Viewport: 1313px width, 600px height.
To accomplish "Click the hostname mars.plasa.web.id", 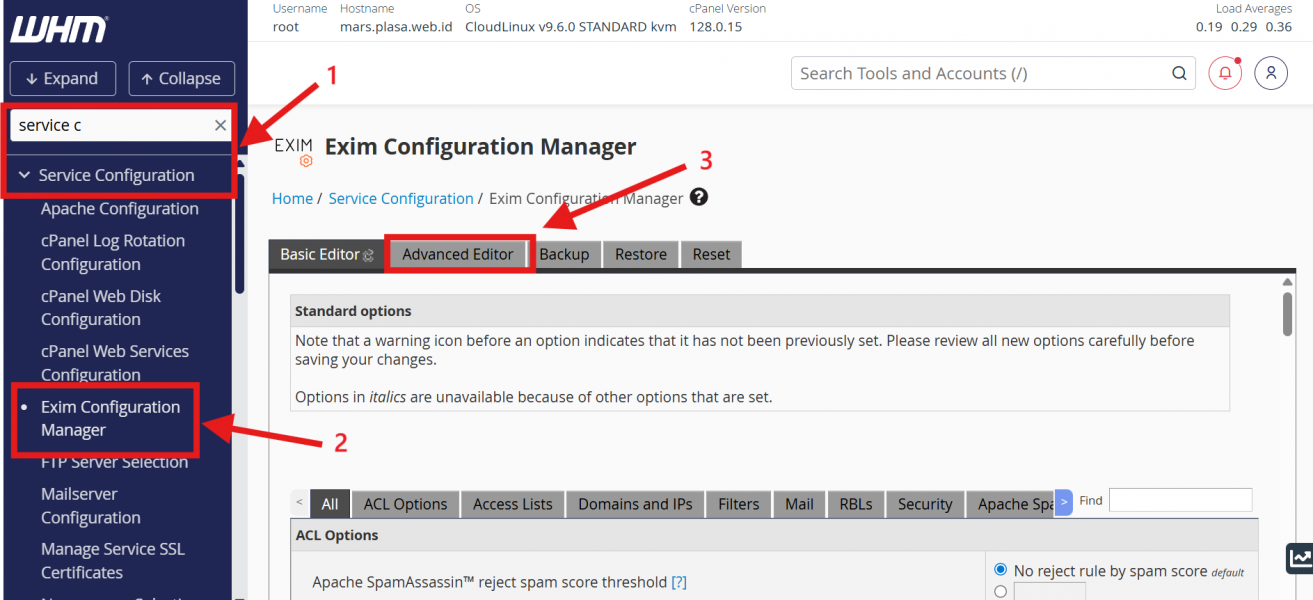I will click(398, 27).
